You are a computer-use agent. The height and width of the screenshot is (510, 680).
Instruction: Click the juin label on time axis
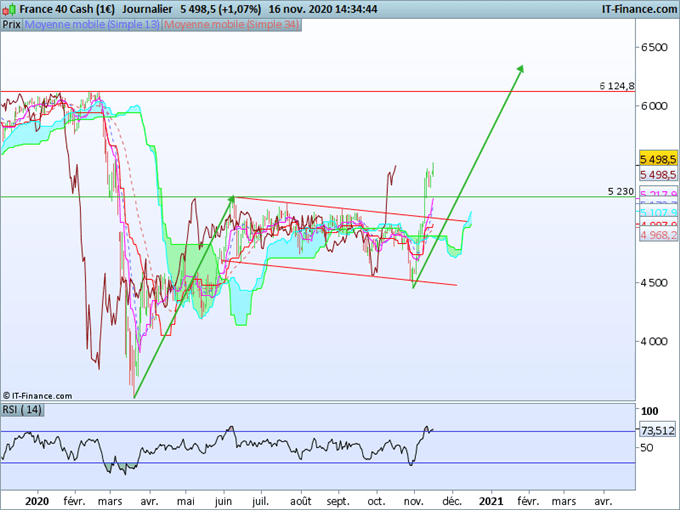223,501
